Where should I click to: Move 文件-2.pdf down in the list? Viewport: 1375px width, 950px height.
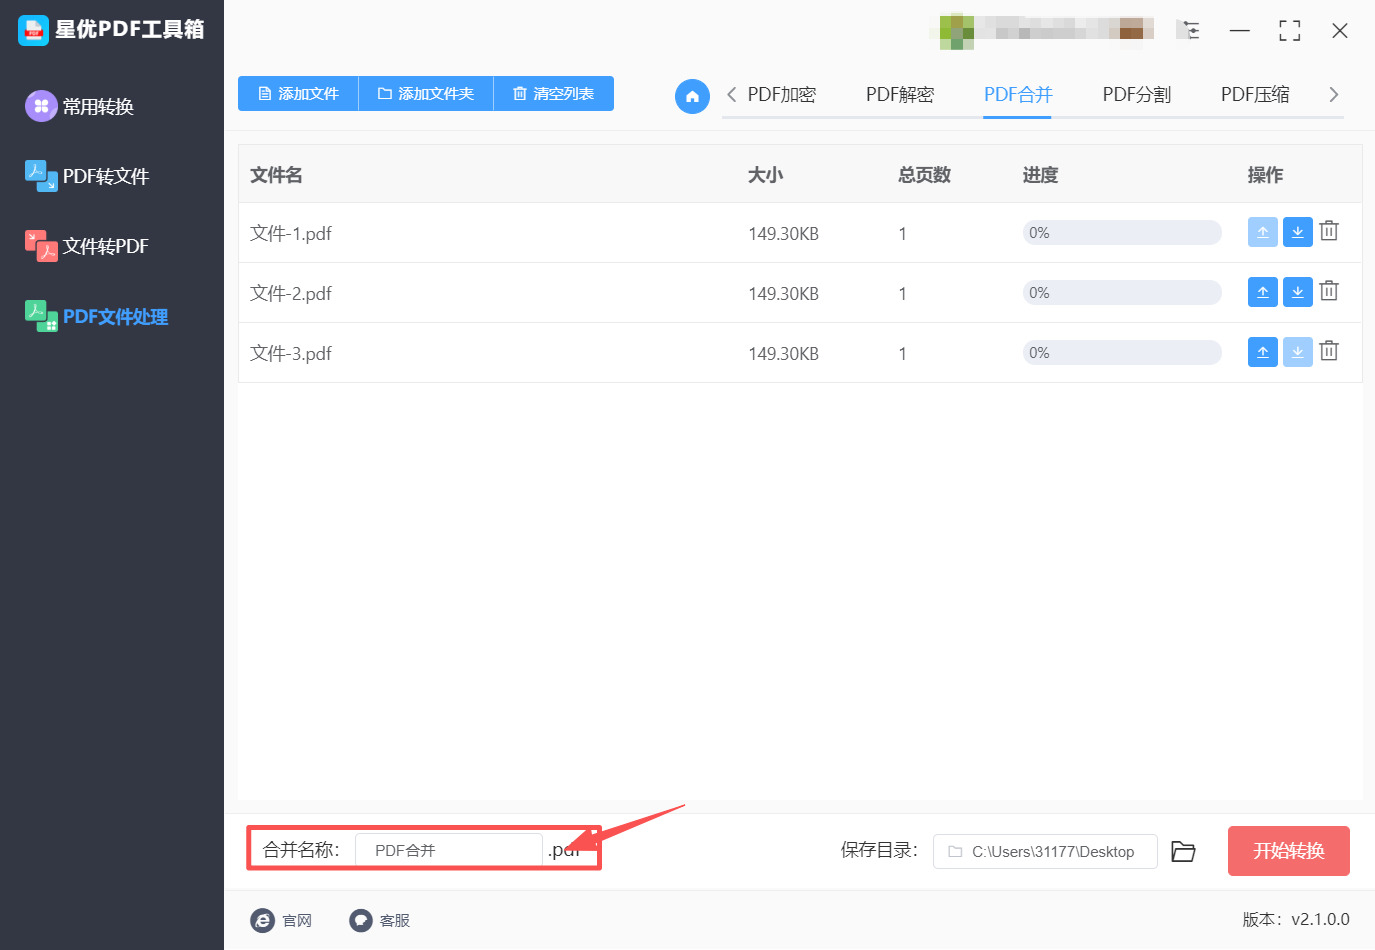click(1297, 292)
